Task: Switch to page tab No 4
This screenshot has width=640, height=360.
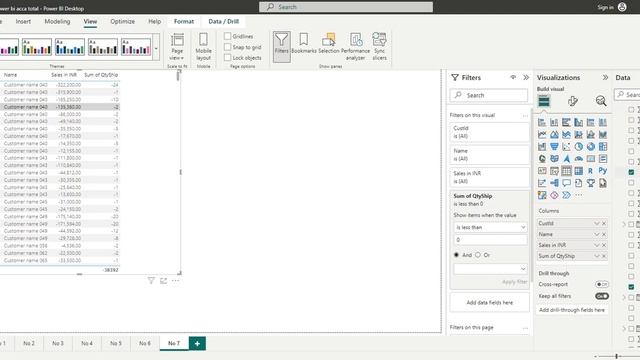Action: (87, 344)
